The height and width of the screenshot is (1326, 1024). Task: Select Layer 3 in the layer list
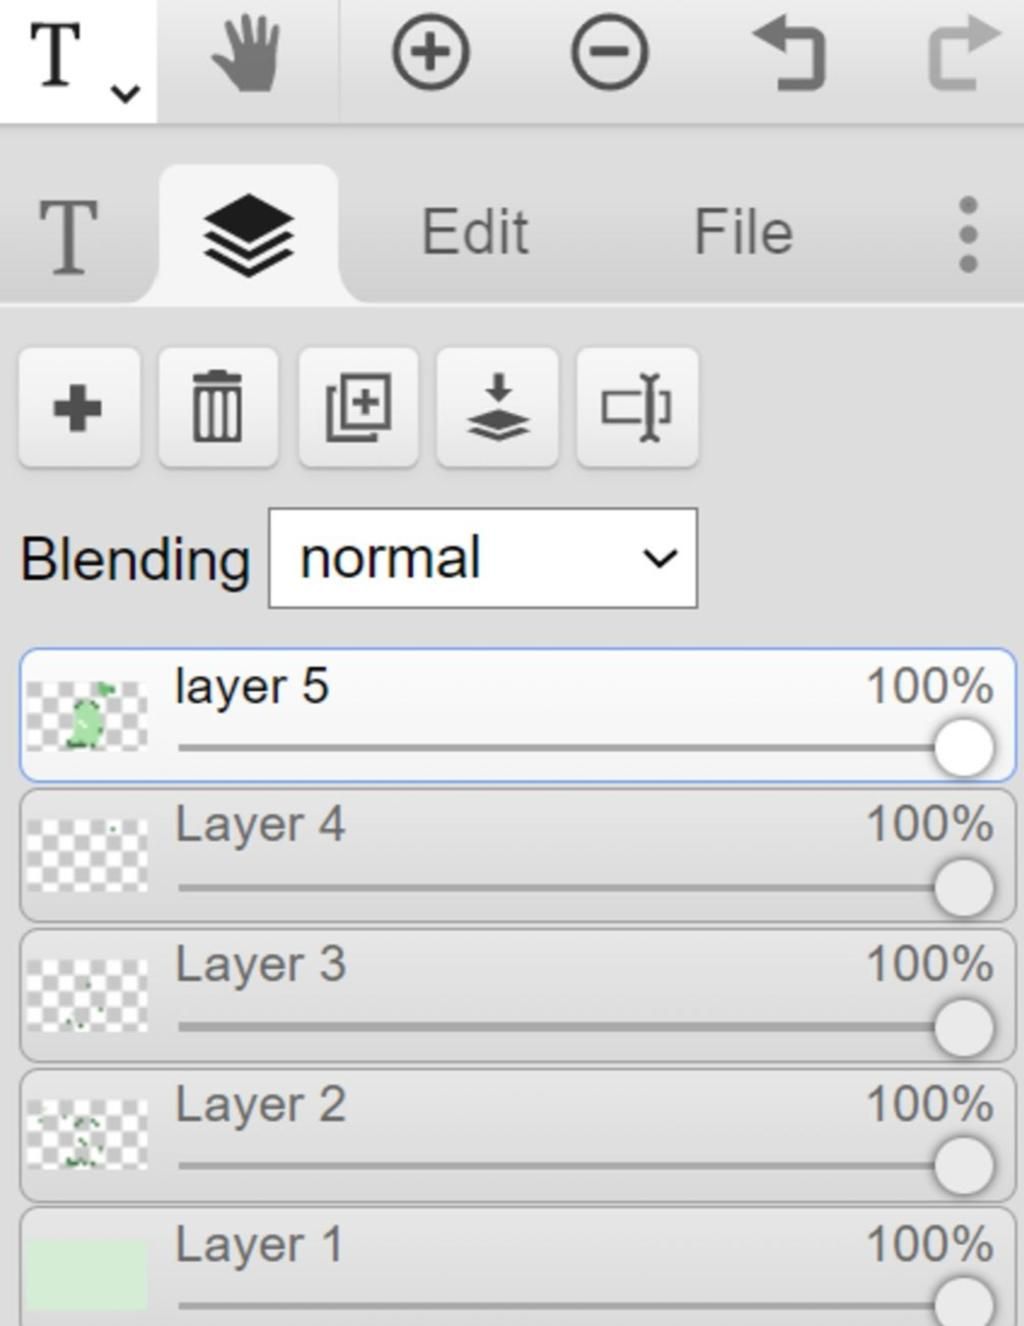click(517, 995)
